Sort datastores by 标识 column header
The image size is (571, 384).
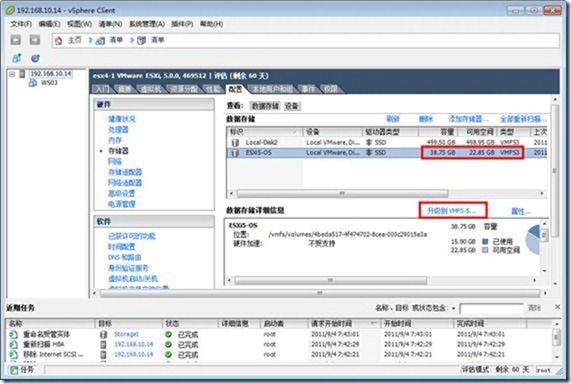coord(265,132)
